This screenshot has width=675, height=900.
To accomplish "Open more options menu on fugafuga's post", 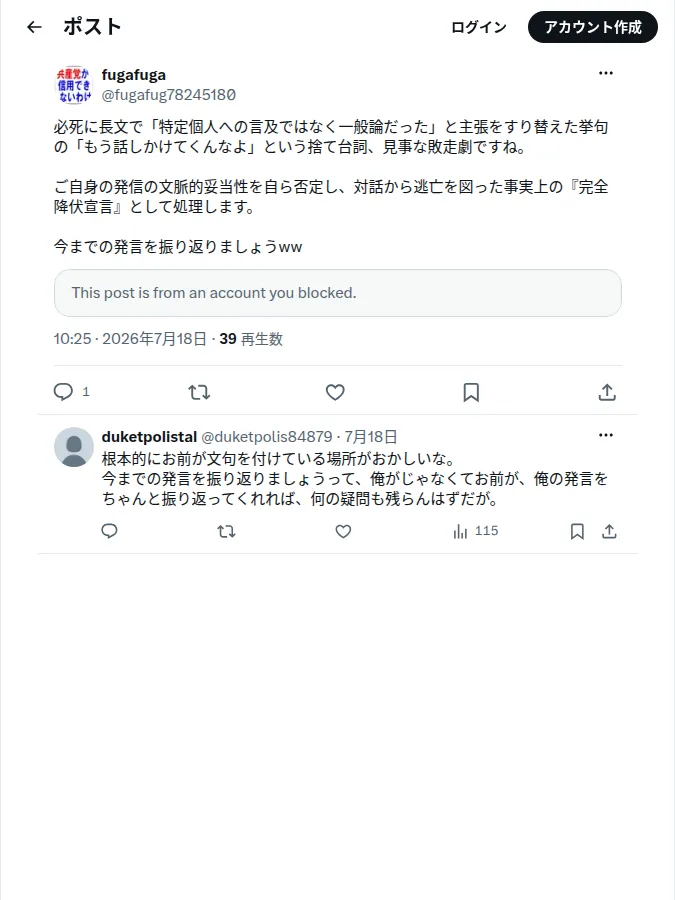I will point(606,73).
